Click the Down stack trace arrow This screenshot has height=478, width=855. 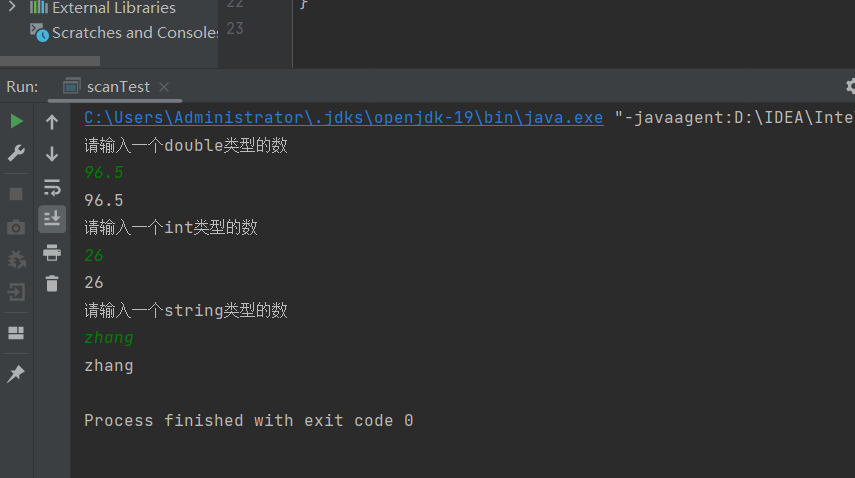(52, 154)
